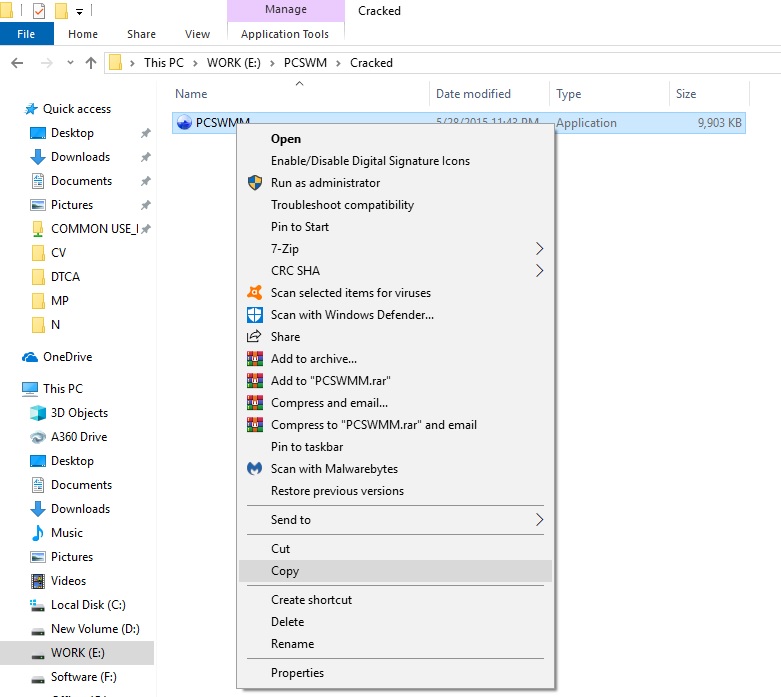Click the chevron after PCSWMM in address bar
Screen dimensions: 781x697
(x=338, y=63)
